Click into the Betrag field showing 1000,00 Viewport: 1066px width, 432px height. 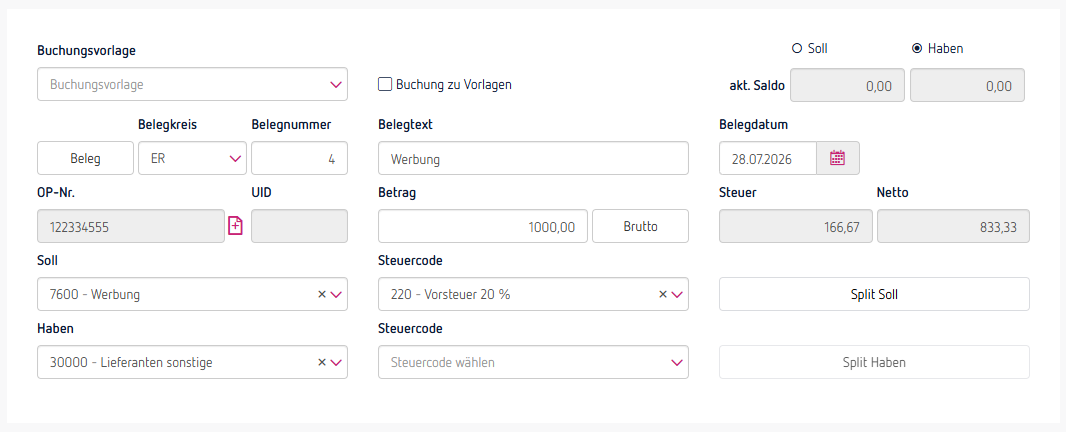[483, 226]
